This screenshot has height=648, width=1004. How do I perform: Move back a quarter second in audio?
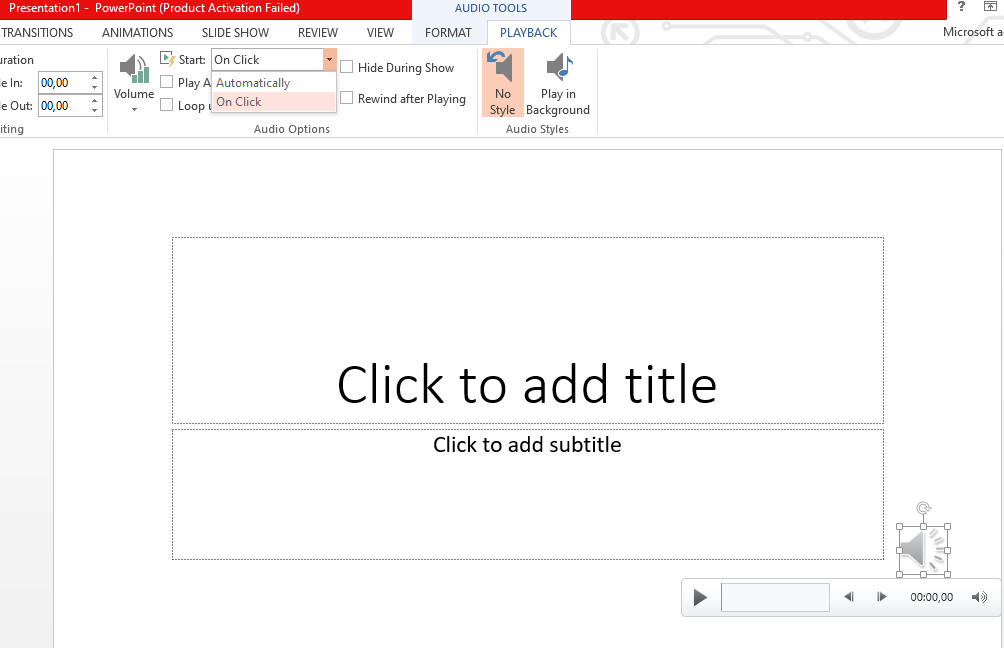[x=848, y=597]
